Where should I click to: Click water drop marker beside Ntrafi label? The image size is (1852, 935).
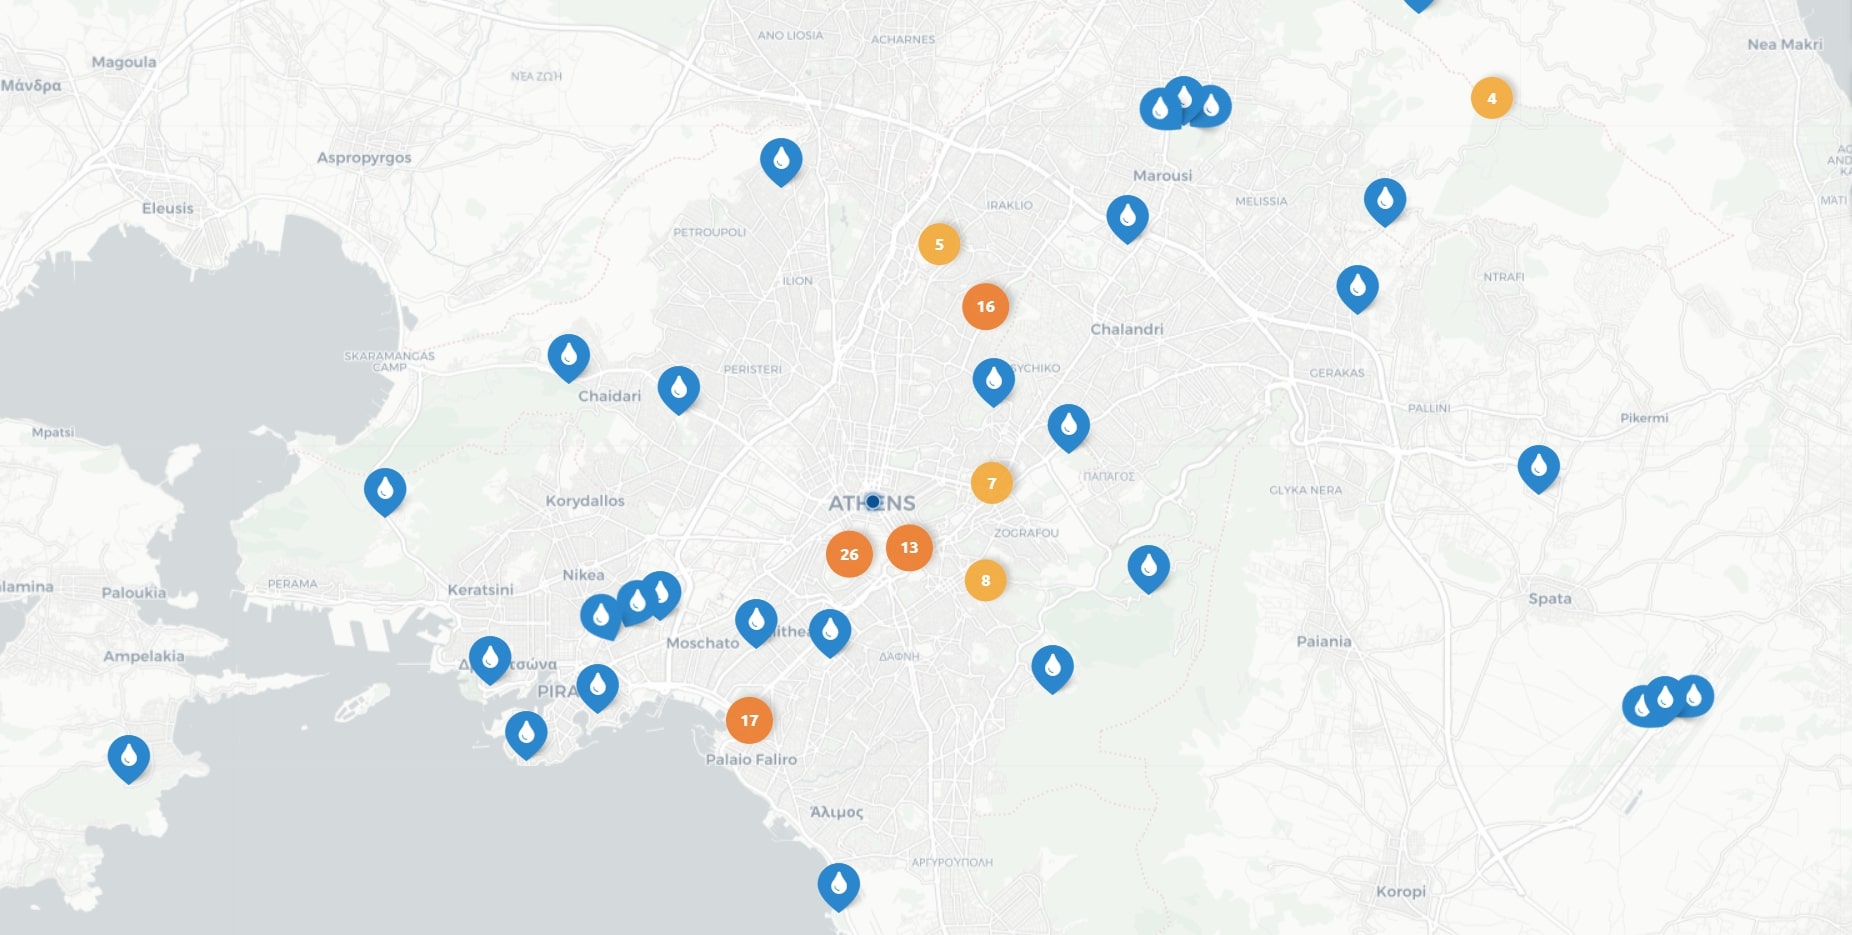pyautogui.click(x=1357, y=287)
